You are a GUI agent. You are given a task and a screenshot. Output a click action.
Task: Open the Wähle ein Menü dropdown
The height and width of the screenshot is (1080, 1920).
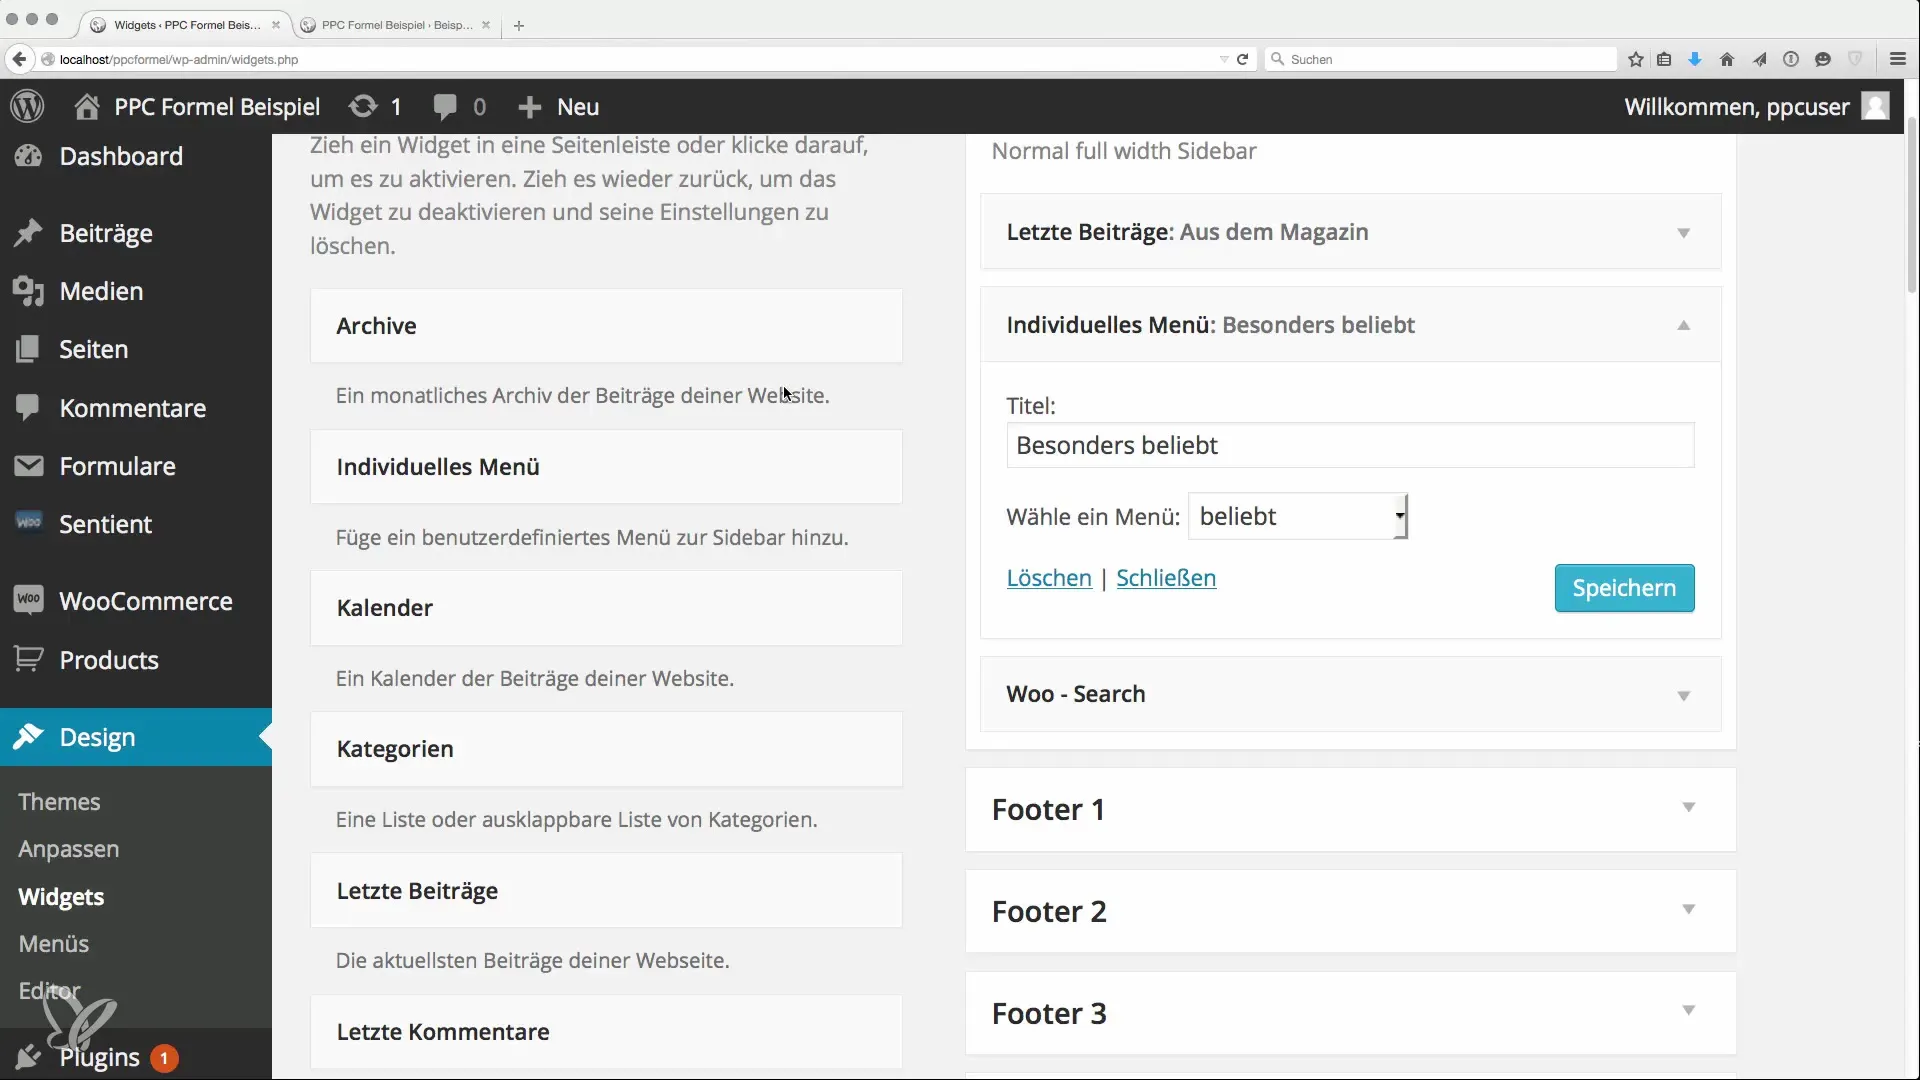[x=1298, y=516]
